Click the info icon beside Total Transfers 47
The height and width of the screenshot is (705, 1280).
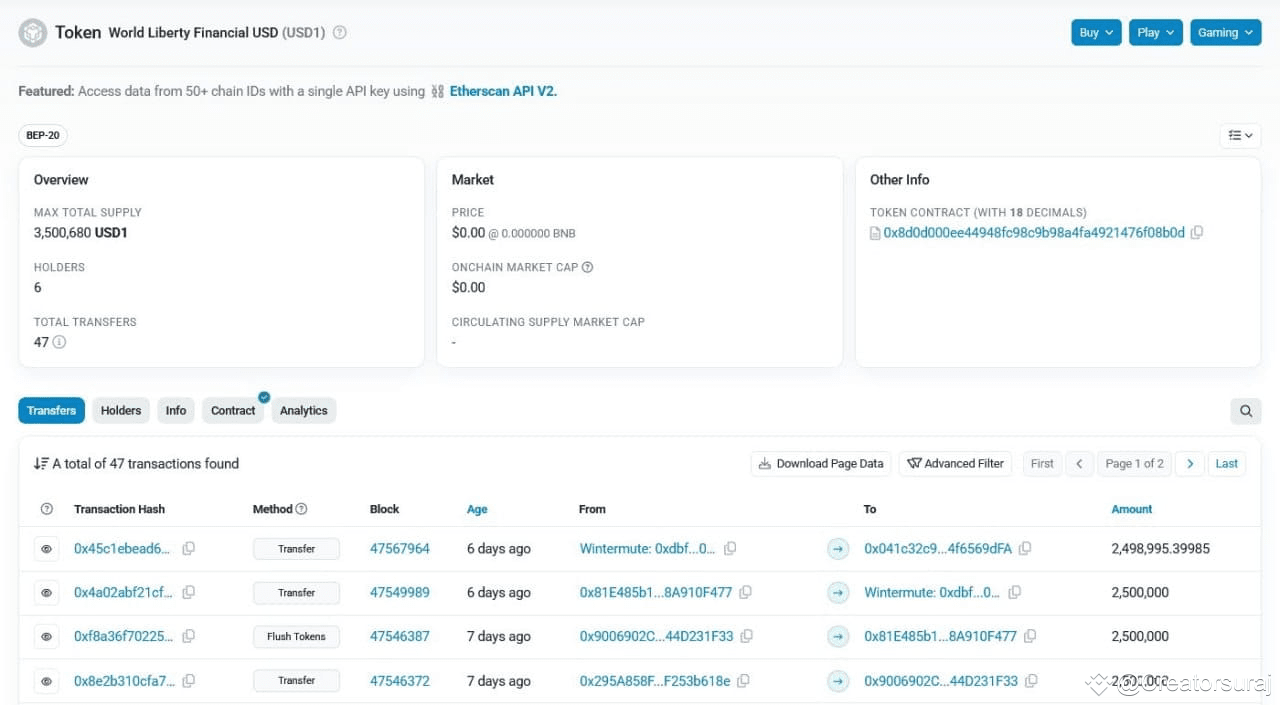(59, 342)
